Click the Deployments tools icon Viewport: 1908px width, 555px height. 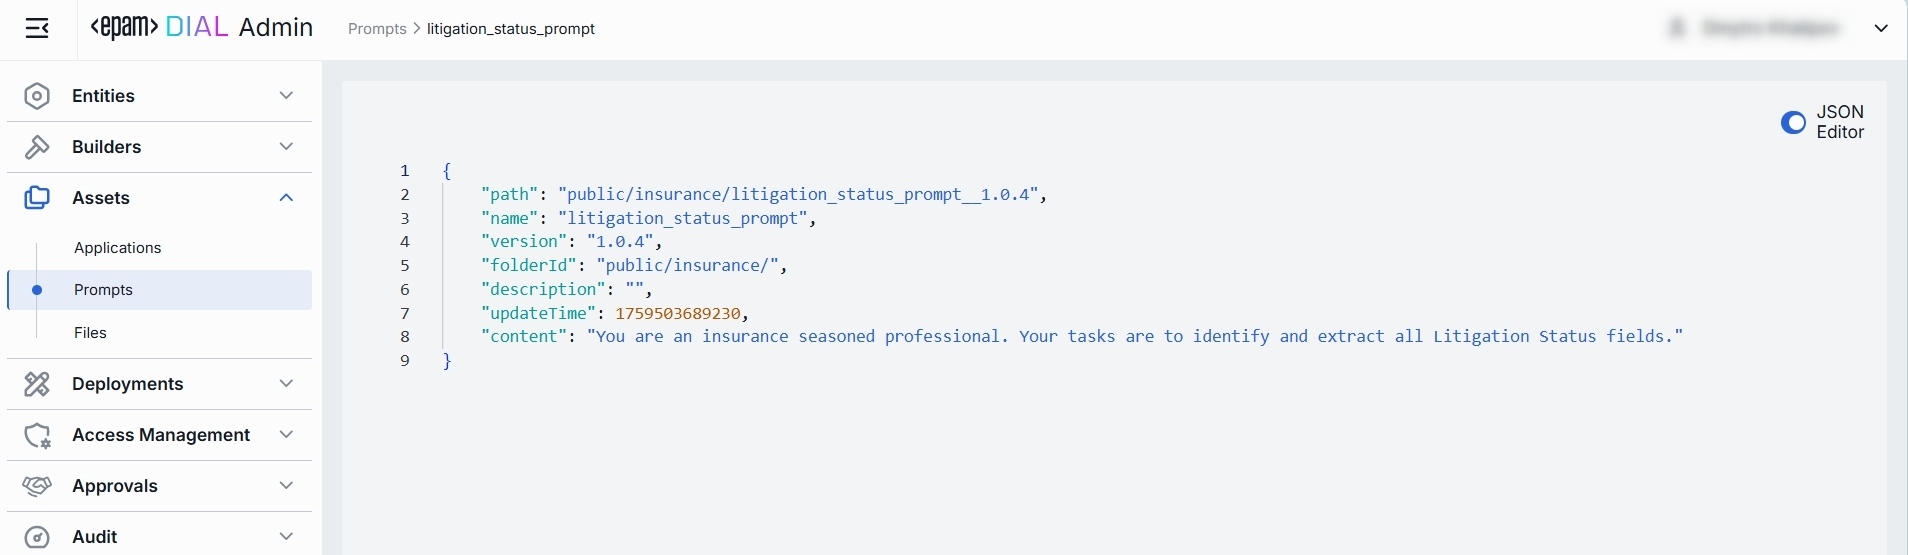pos(37,384)
